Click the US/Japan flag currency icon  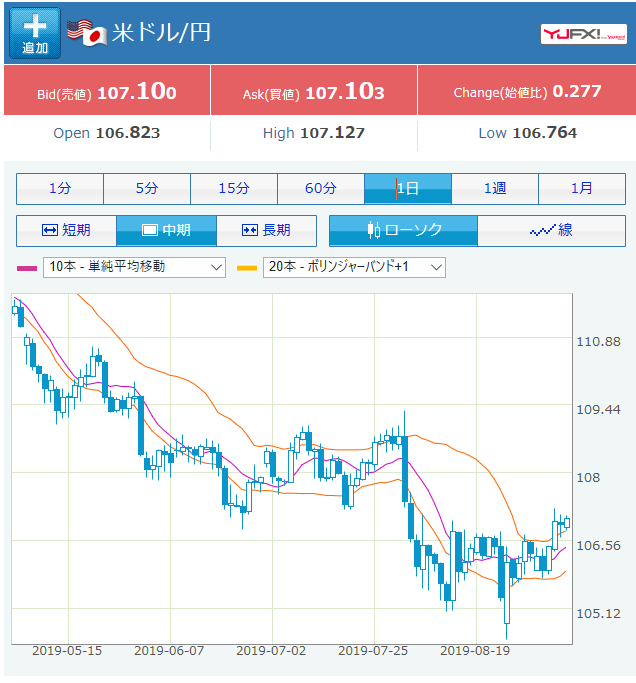click(x=86, y=31)
